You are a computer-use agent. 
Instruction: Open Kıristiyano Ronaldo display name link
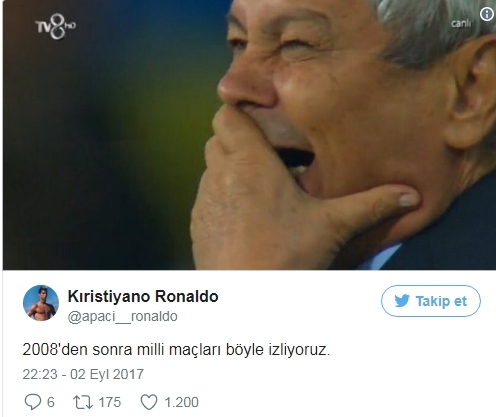(143, 296)
